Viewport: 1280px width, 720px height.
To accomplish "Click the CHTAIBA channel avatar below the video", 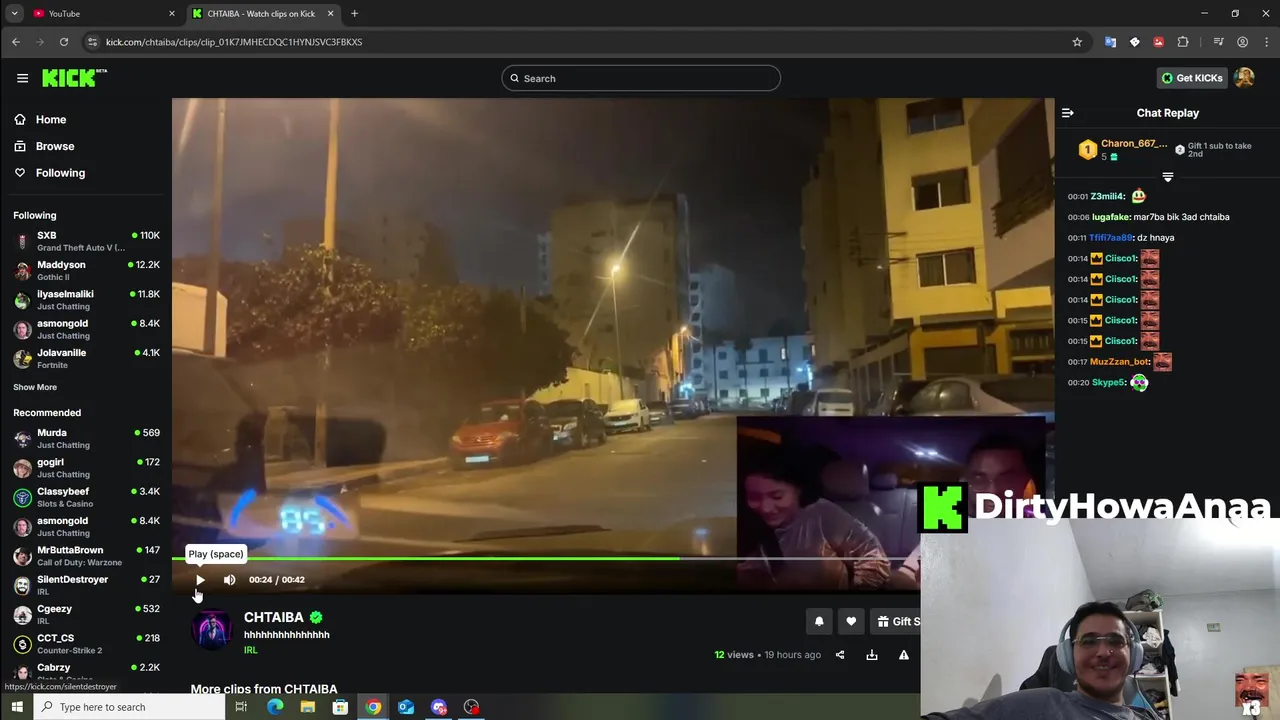I will click(211, 630).
